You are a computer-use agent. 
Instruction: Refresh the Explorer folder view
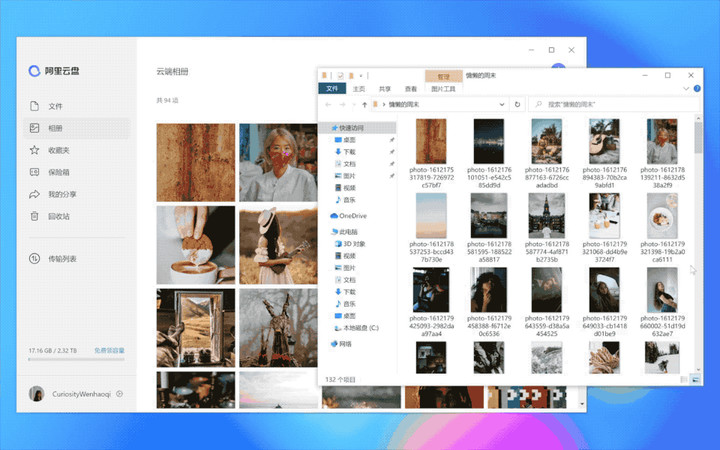(517, 104)
